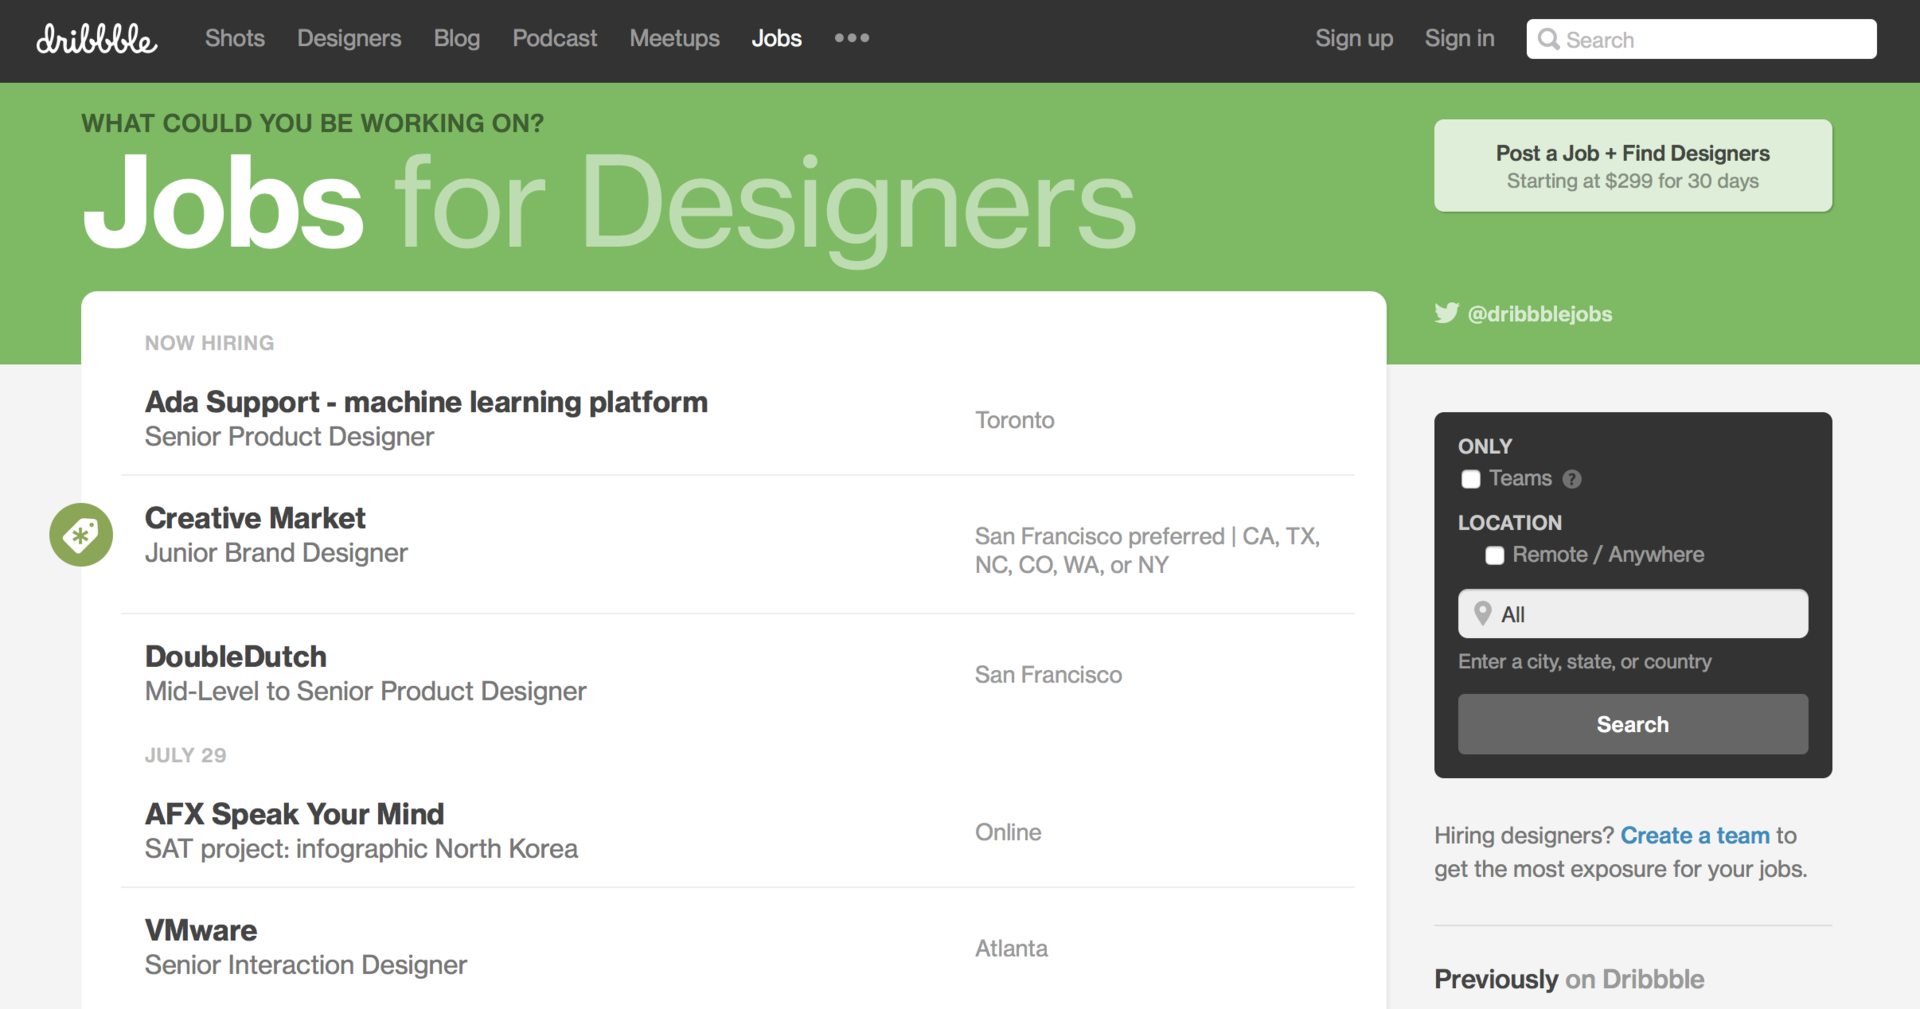Click Post a Job + Find Designers button

[1633, 166]
